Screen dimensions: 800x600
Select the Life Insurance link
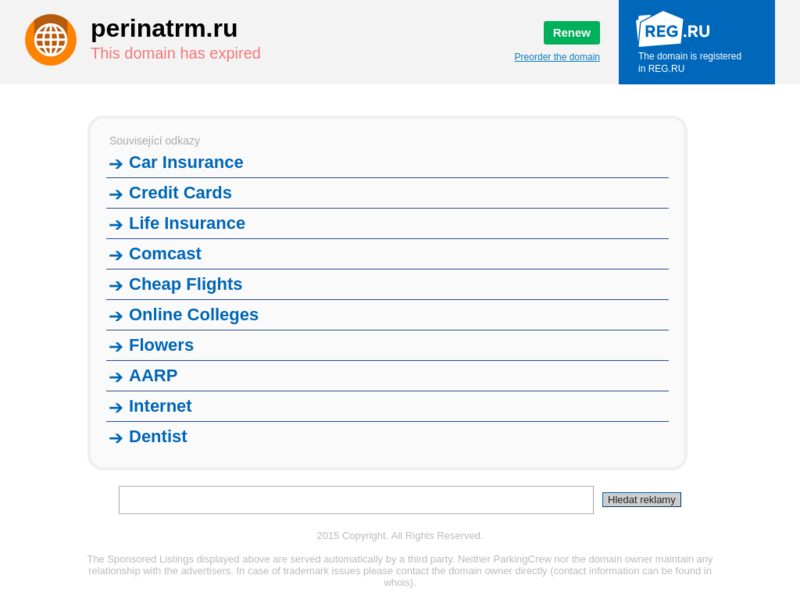point(187,223)
